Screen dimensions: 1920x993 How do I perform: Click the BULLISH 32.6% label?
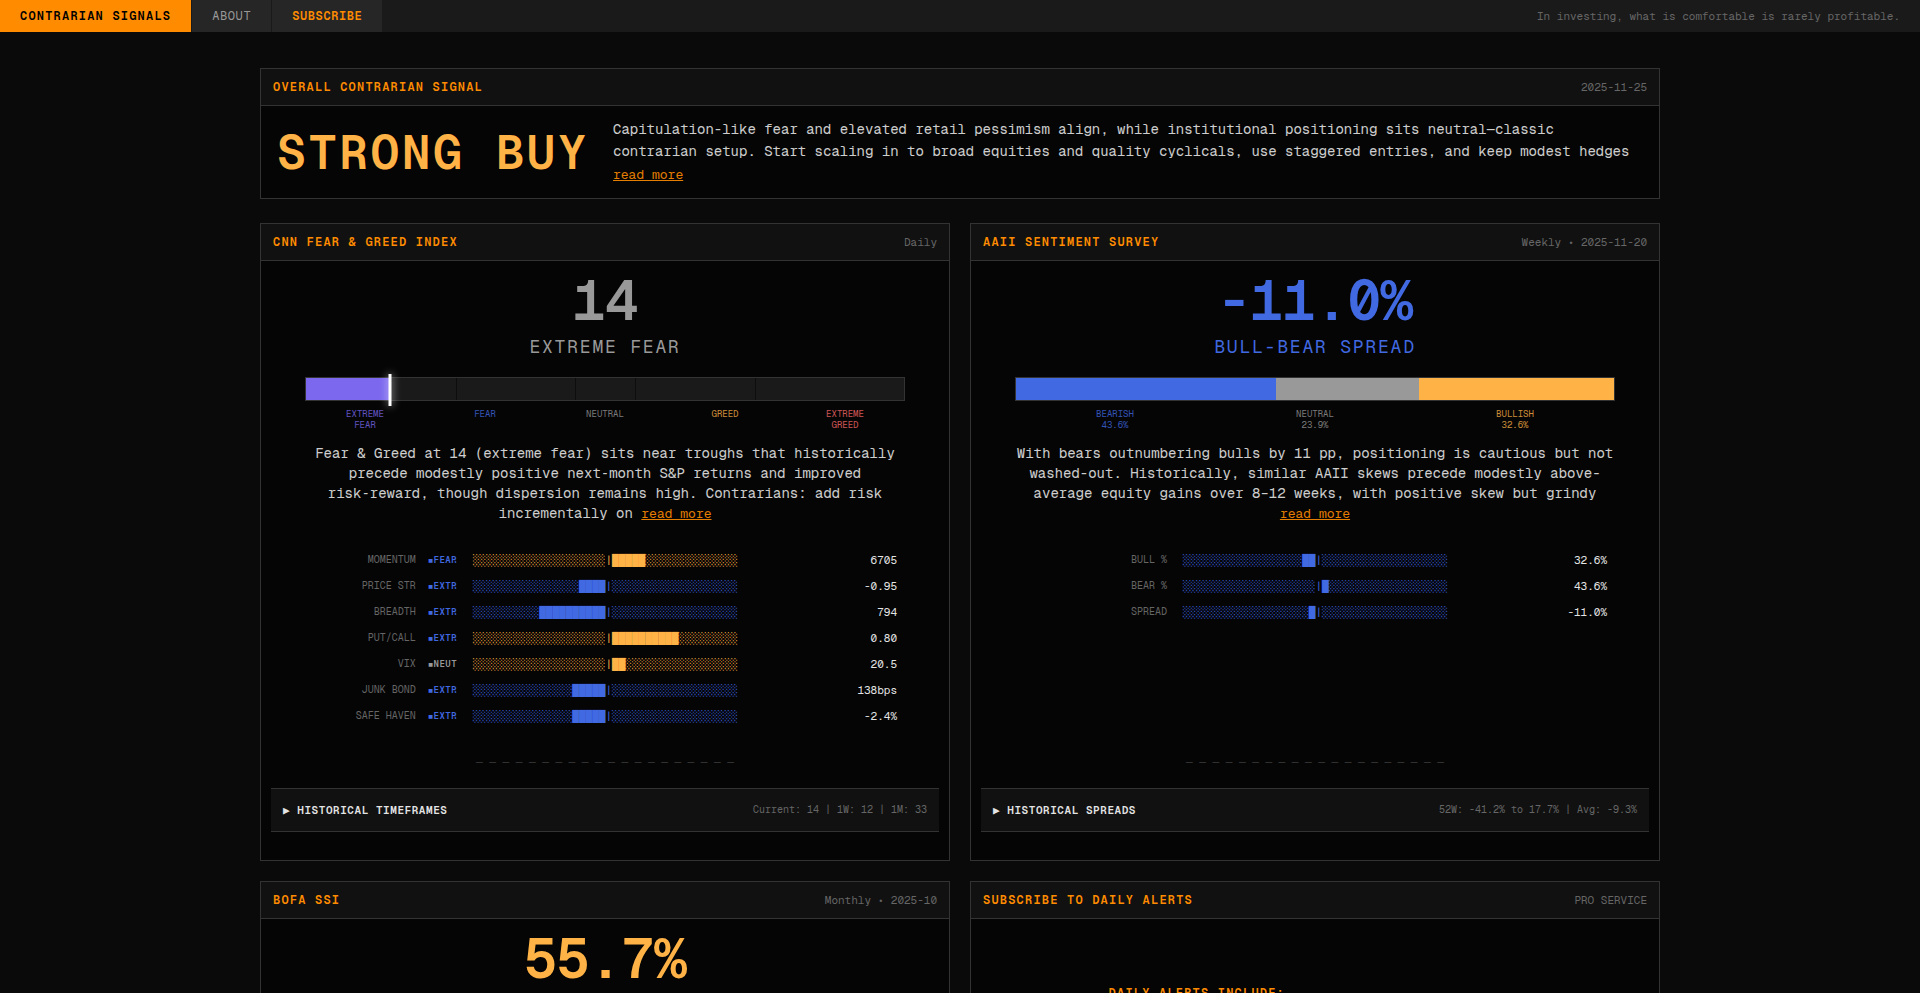(x=1515, y=419)
